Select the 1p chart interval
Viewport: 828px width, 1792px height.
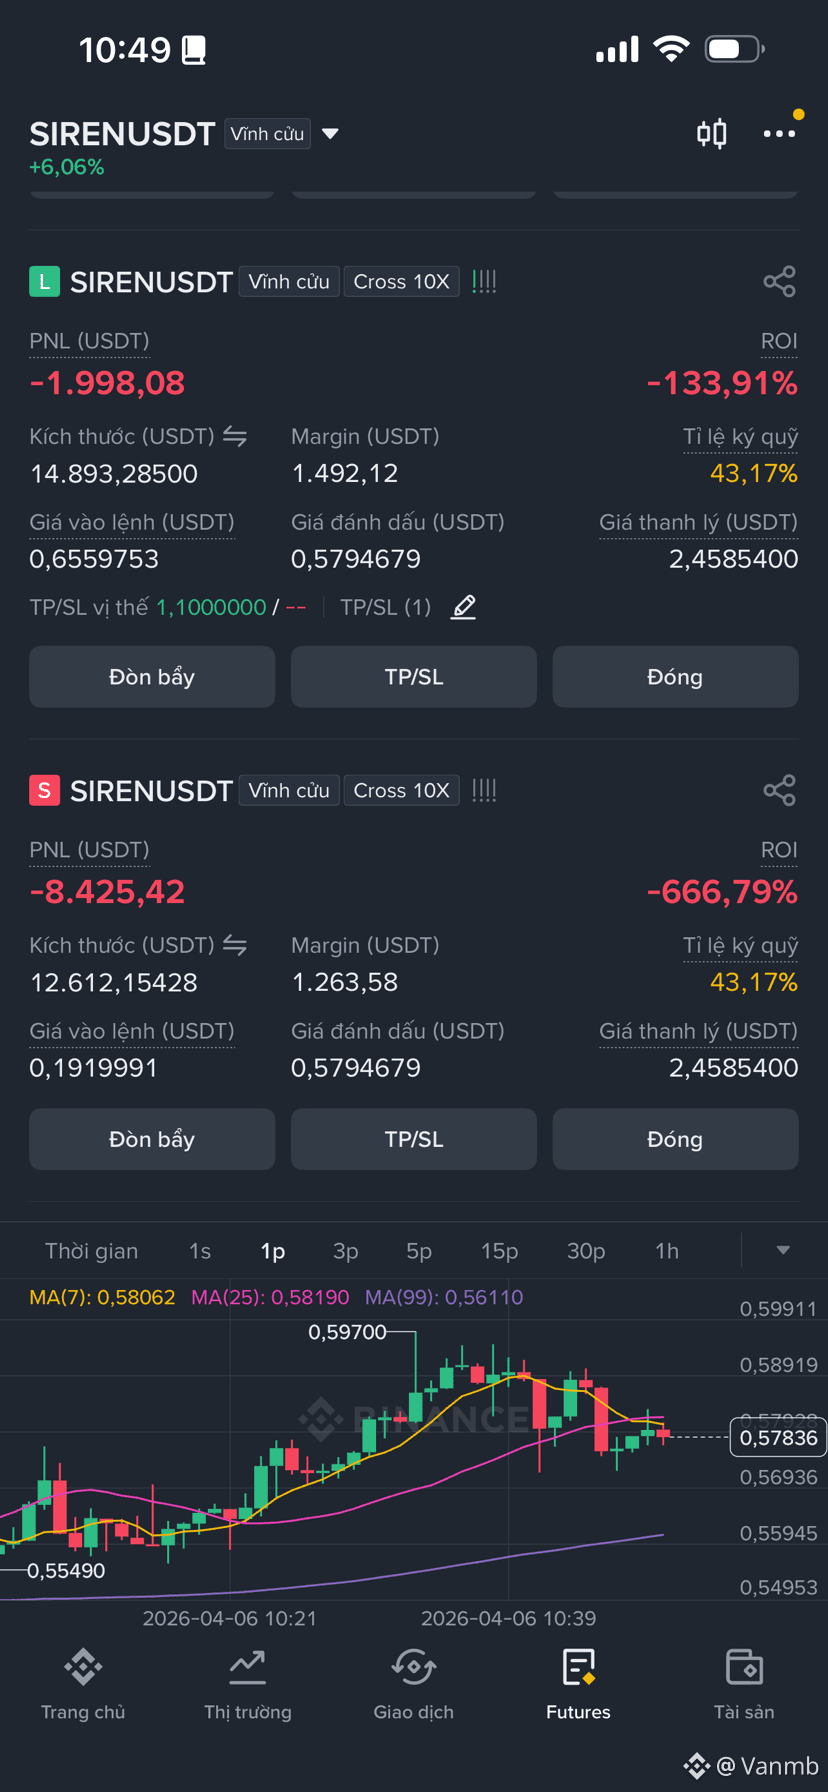pyautogui.click(x=273, y=1251)
